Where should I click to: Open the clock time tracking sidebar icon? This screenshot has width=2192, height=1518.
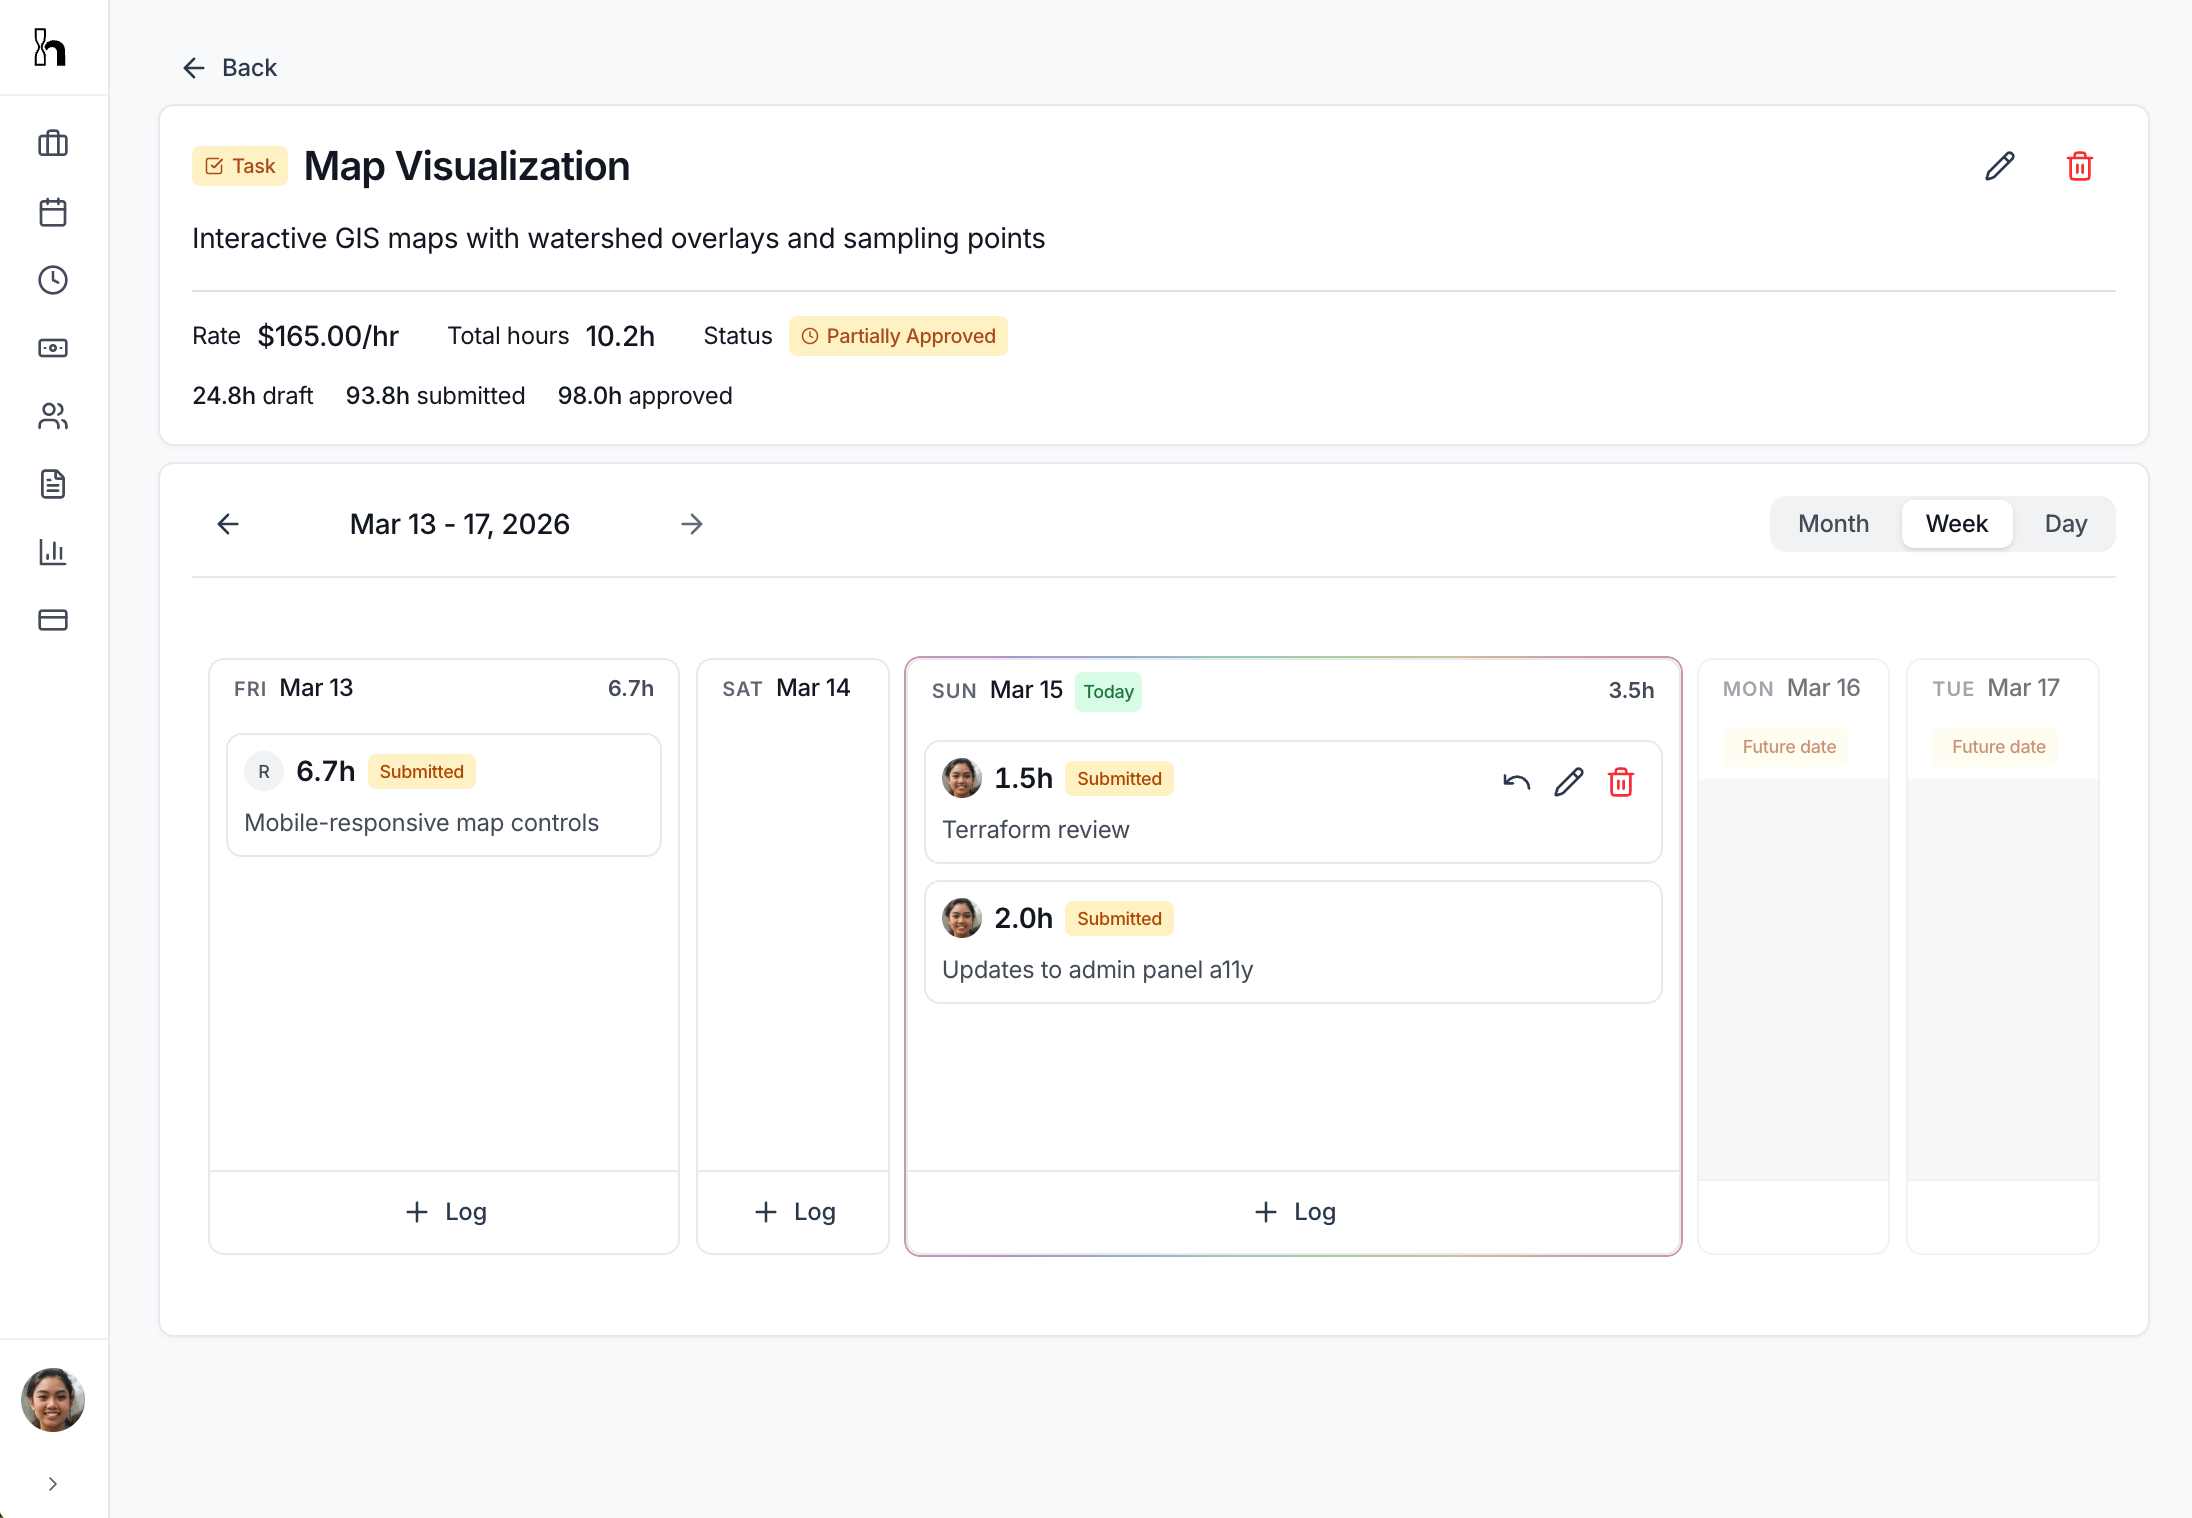pyautogui.click(x=53, y=280)
